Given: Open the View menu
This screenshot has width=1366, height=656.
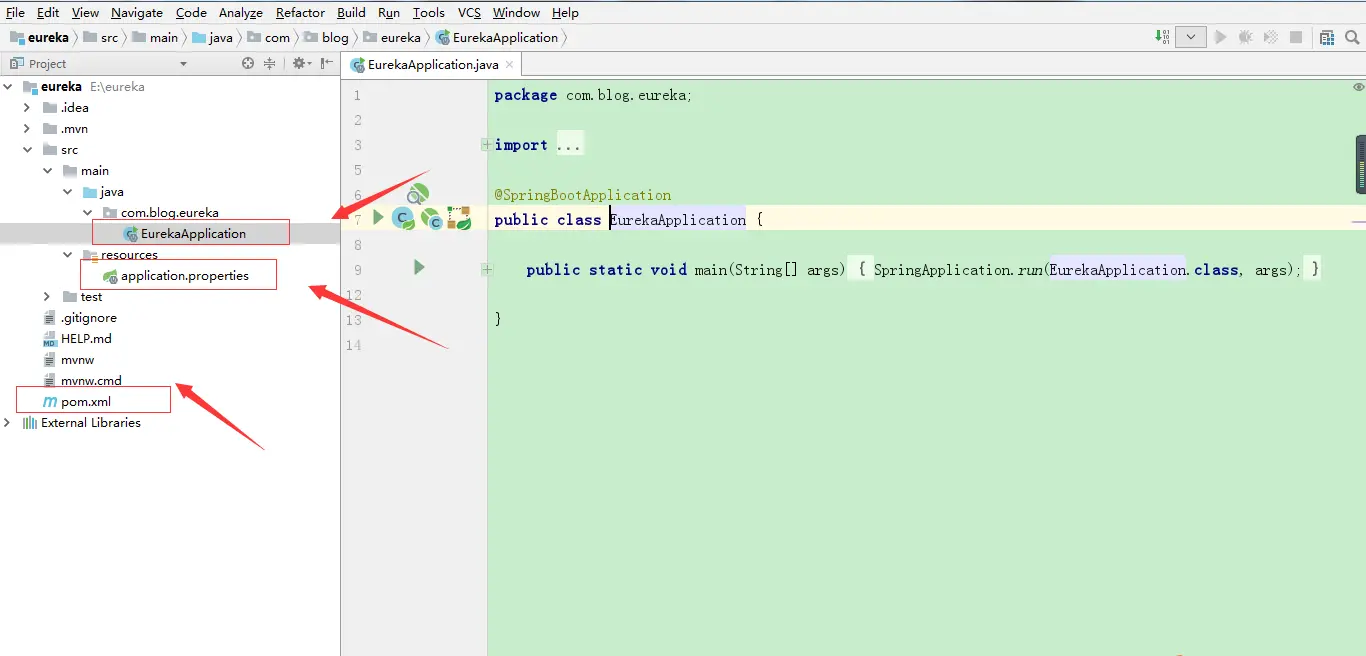Looking at the screenshot, I should tap(85, 12).
